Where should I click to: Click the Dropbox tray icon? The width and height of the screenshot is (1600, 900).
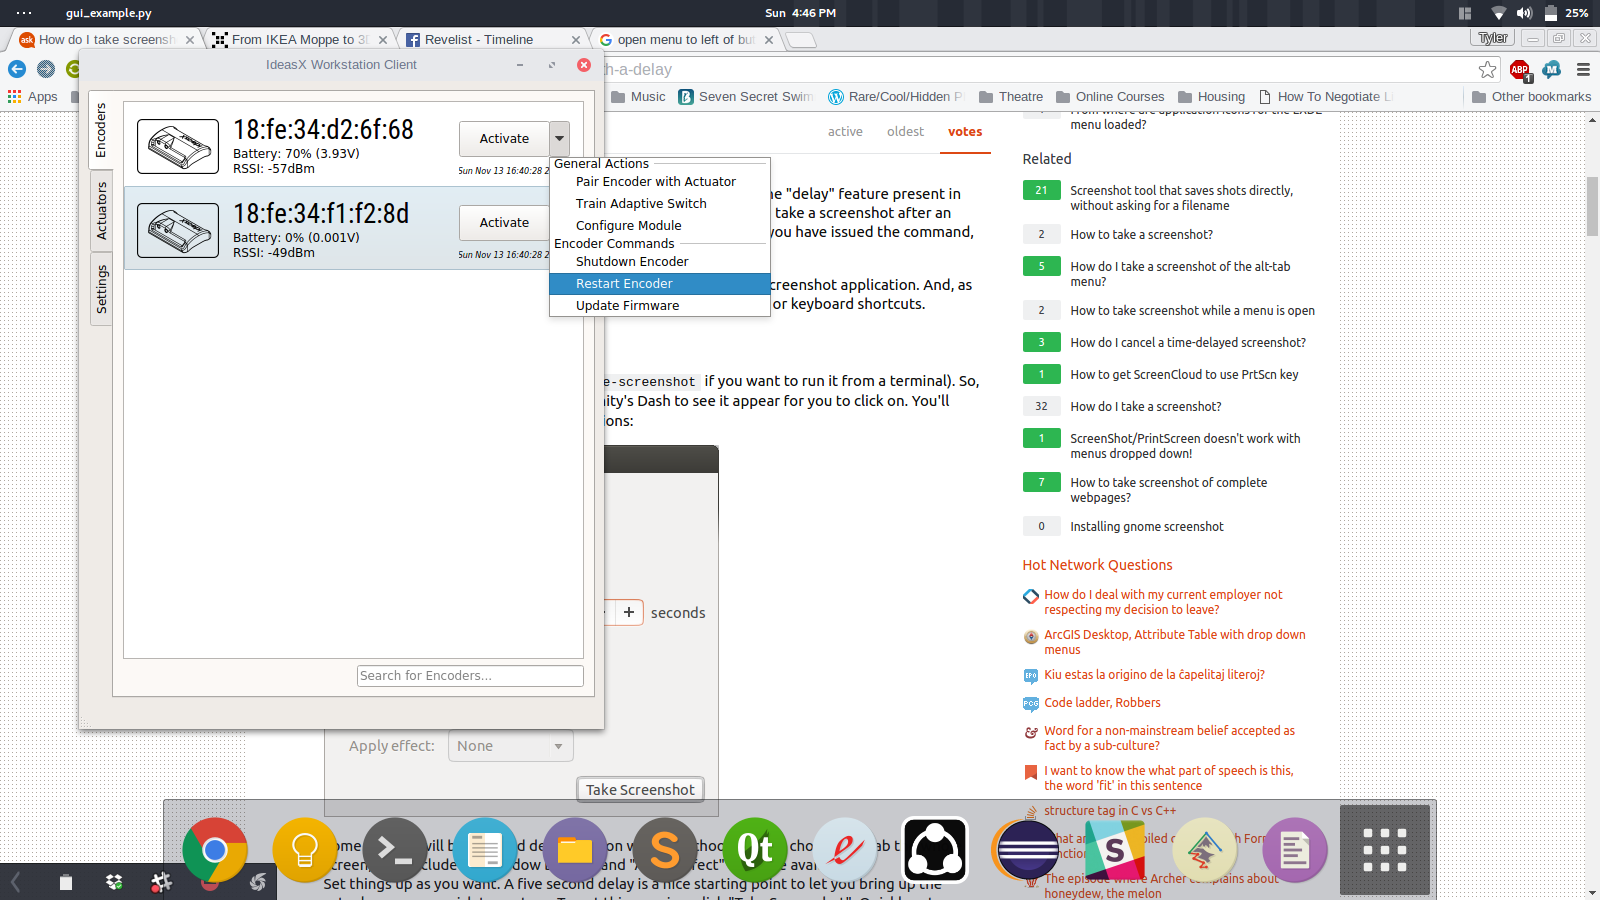click(x=114, y=882)
